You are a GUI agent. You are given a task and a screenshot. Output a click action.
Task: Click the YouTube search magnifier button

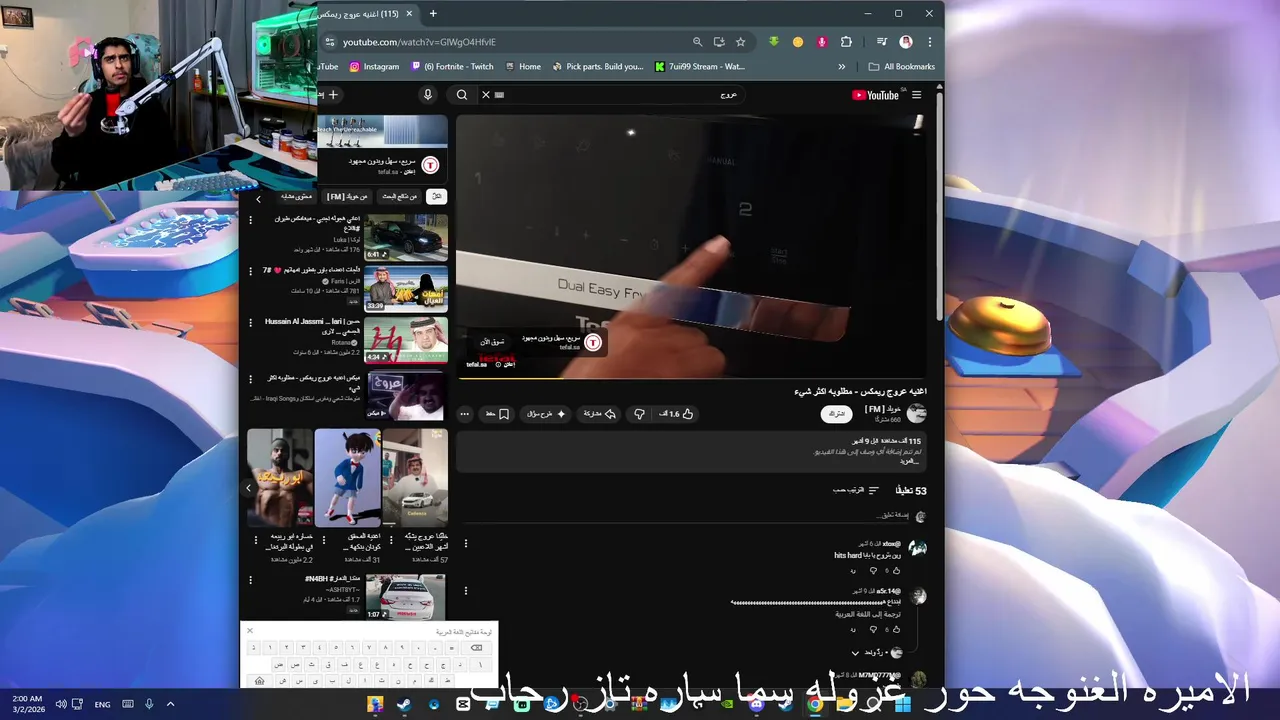pyautogui.click(x=462, y=95)
